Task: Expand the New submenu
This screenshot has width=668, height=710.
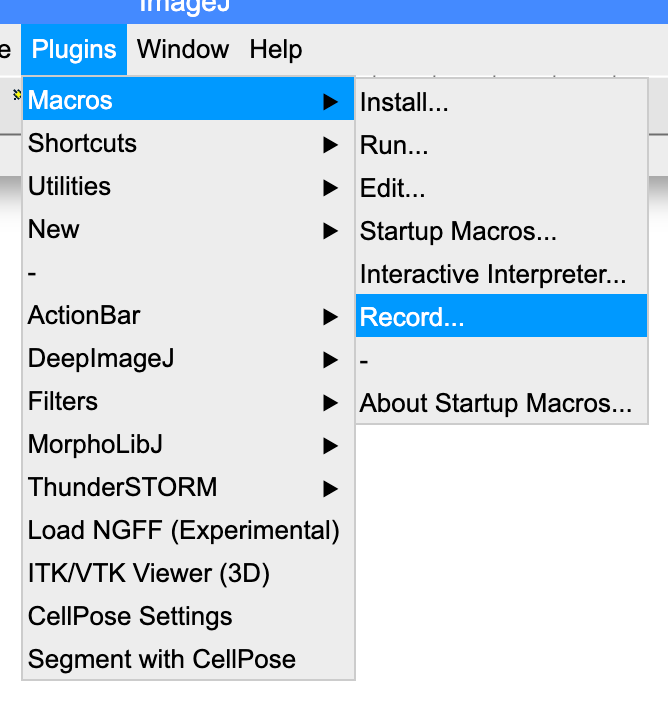Action: [x=188, y=230]
